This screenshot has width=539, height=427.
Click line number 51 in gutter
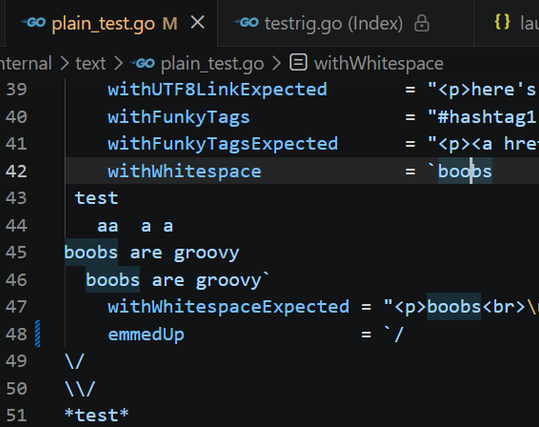pos(16,415)
